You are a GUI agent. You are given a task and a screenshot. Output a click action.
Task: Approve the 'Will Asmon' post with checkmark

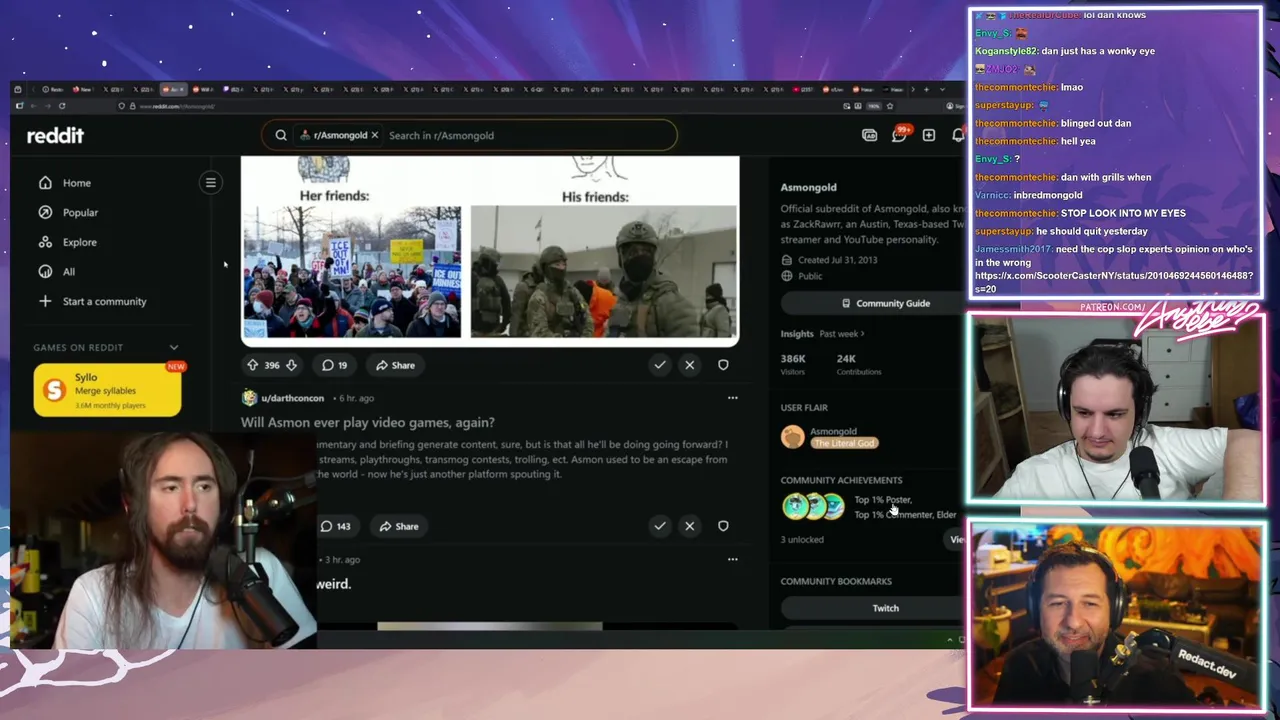(660, 526)
